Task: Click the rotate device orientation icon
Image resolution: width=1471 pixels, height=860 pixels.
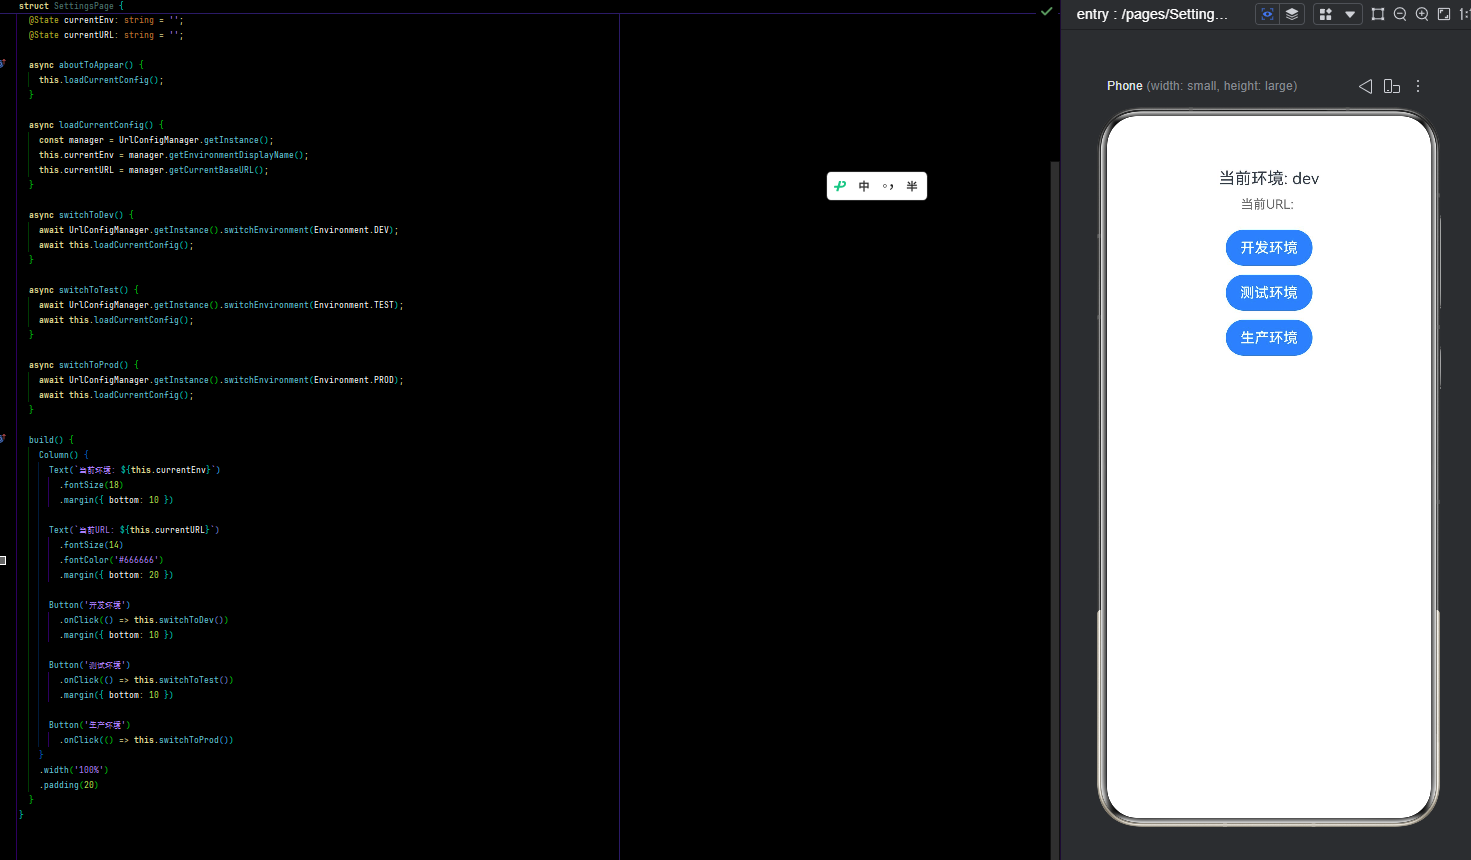Action: pos(1391,86)
